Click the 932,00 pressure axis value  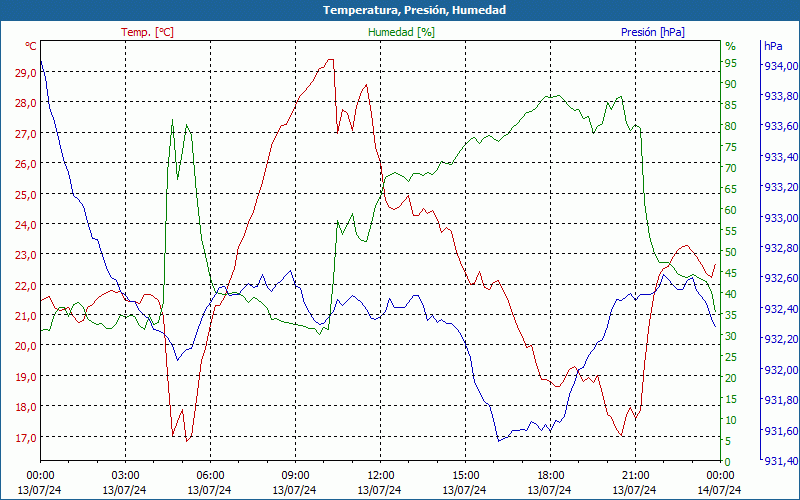coord(780,370)
